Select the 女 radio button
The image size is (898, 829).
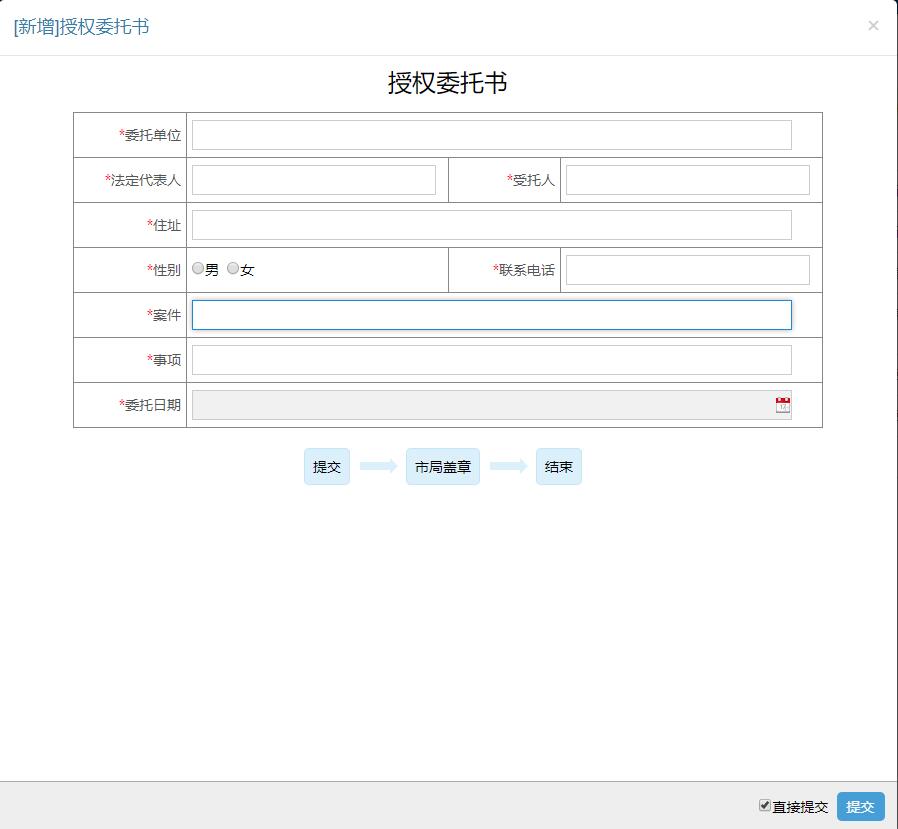coord(233,268)
